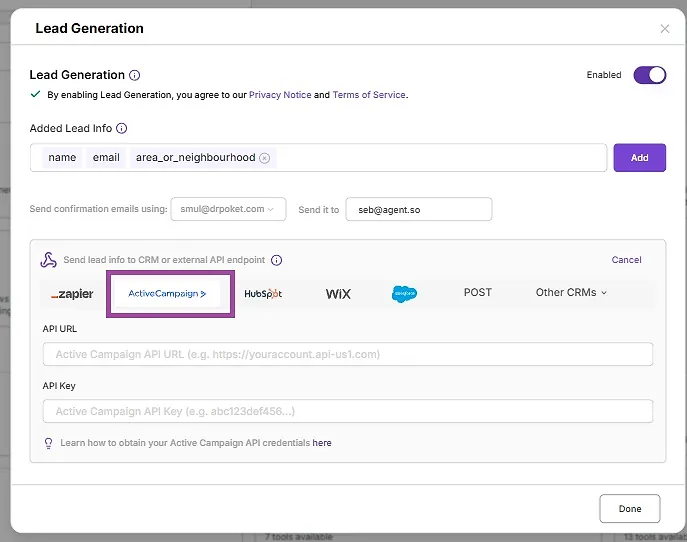The height and width of the screenshot is (542, 687).
Task: Close the Lead Generation dialog
Action: pyautogui.click(x=664, y=29)
